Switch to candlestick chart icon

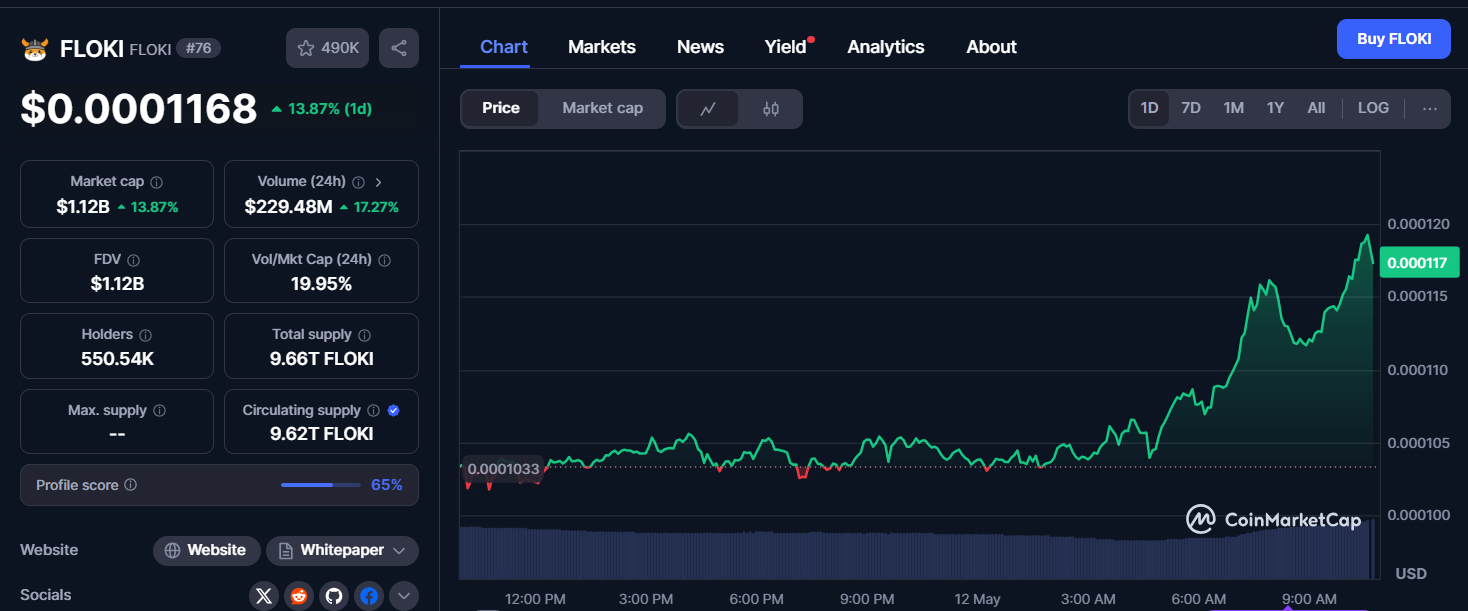tap(771, 109)
